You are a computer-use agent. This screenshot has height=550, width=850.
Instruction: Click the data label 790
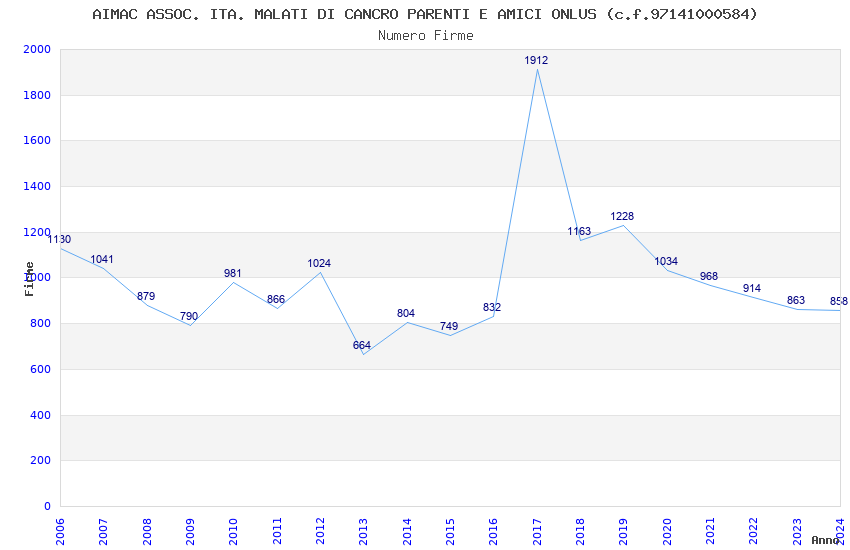[x=189, y=316]
